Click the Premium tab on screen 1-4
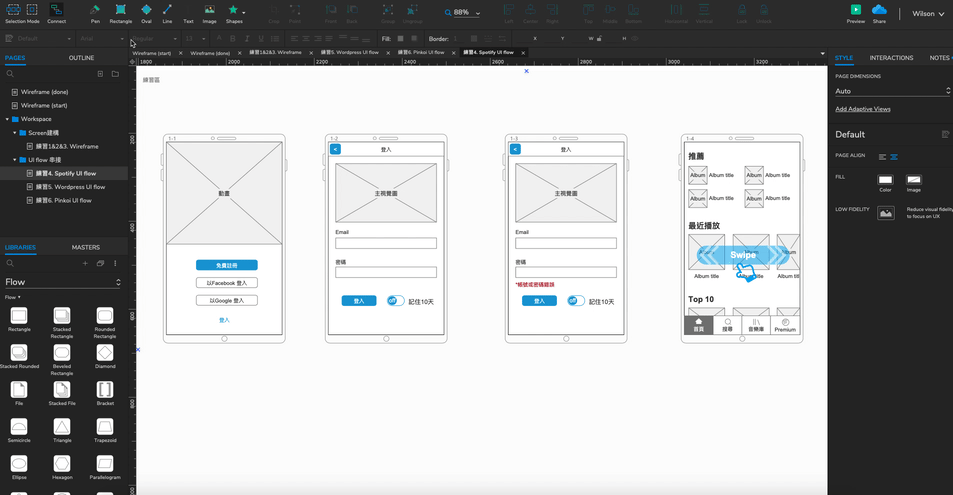The width and height of the screenshot is (953, 495). 785,325
